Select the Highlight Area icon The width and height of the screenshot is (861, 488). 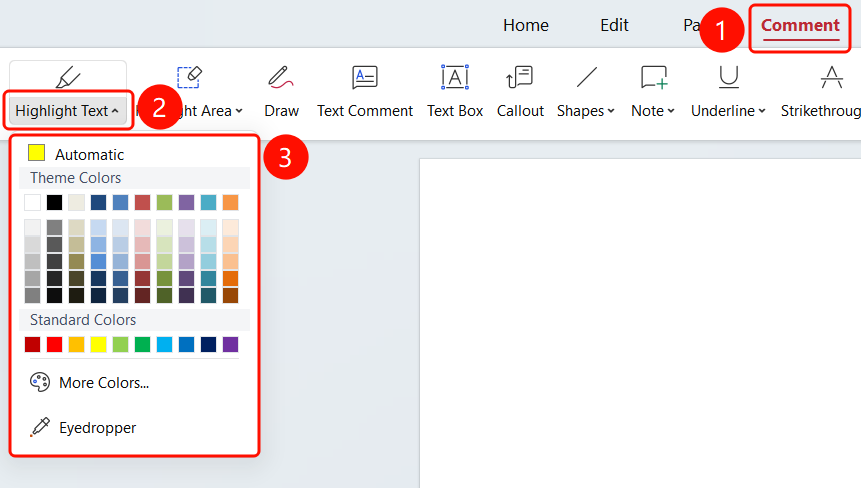tap(189, 77)
